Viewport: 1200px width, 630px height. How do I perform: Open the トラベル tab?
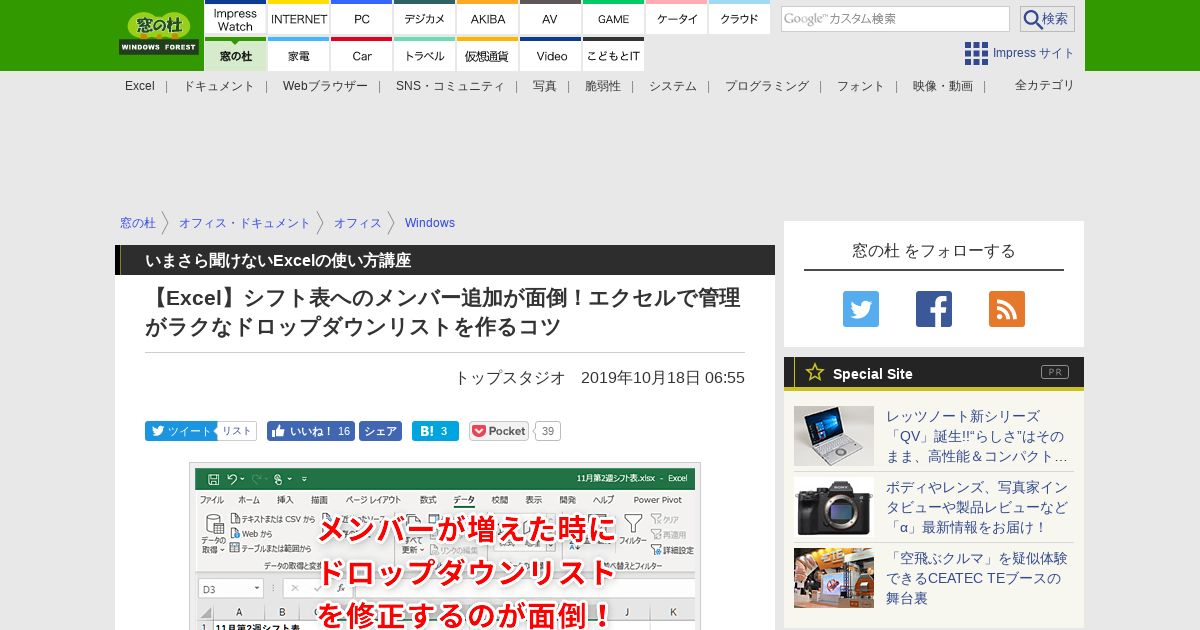pyautogui.click(x=425, y=55)
